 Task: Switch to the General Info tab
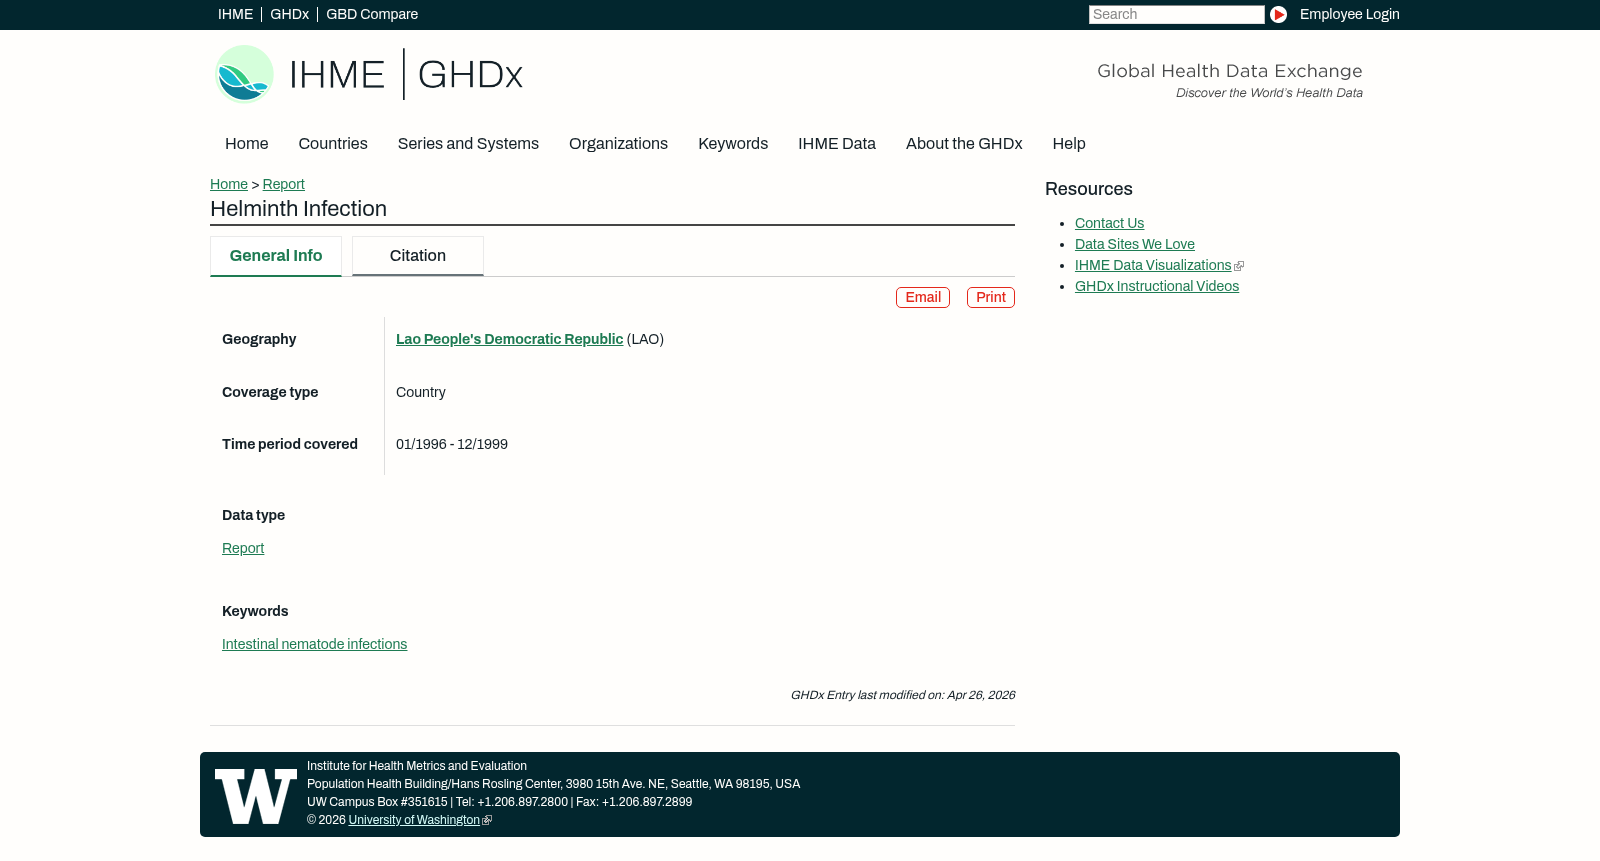pos(276,256)
